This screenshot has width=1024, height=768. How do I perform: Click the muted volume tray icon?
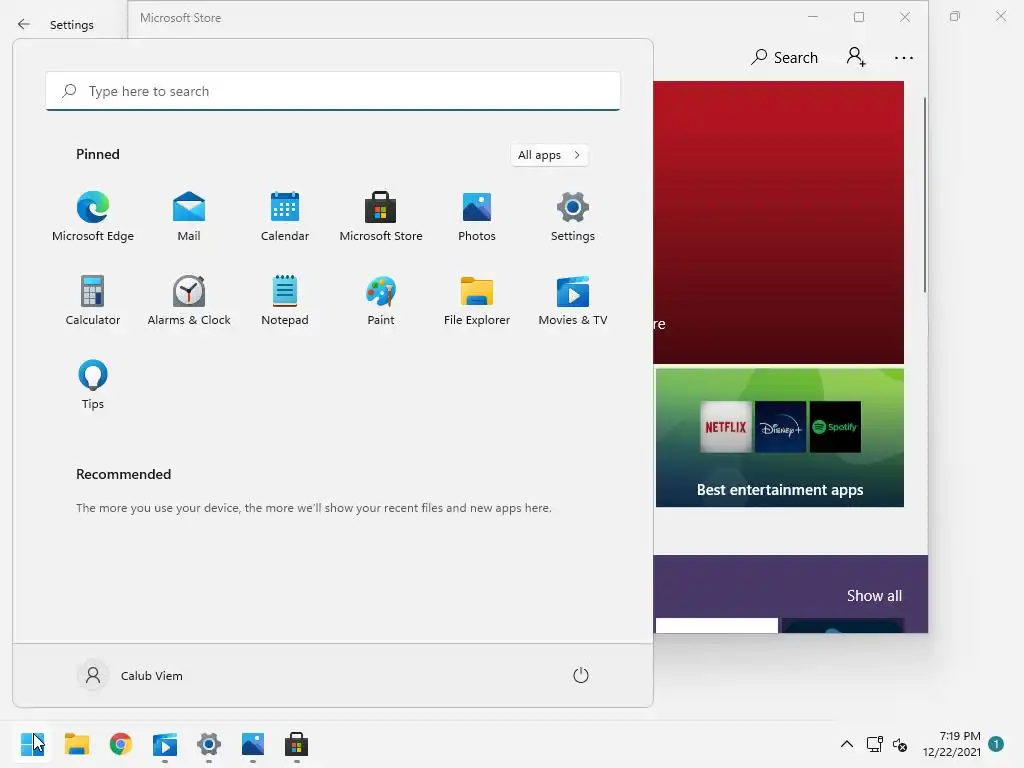tap(900, 744)
